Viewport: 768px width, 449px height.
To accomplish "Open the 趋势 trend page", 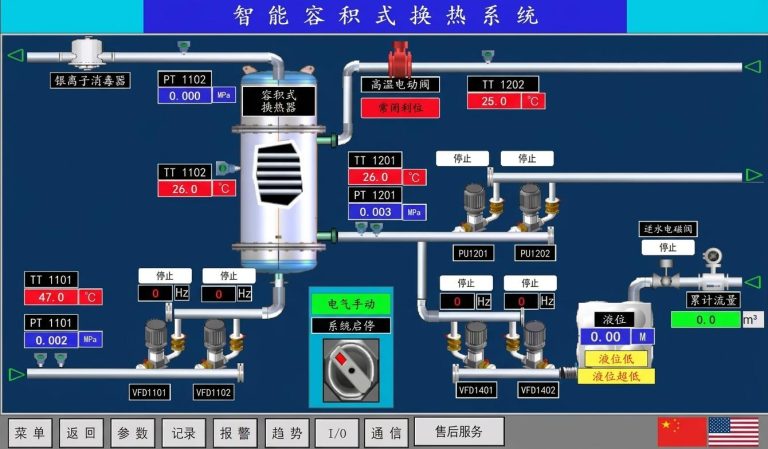I will [x=287, y=433].
